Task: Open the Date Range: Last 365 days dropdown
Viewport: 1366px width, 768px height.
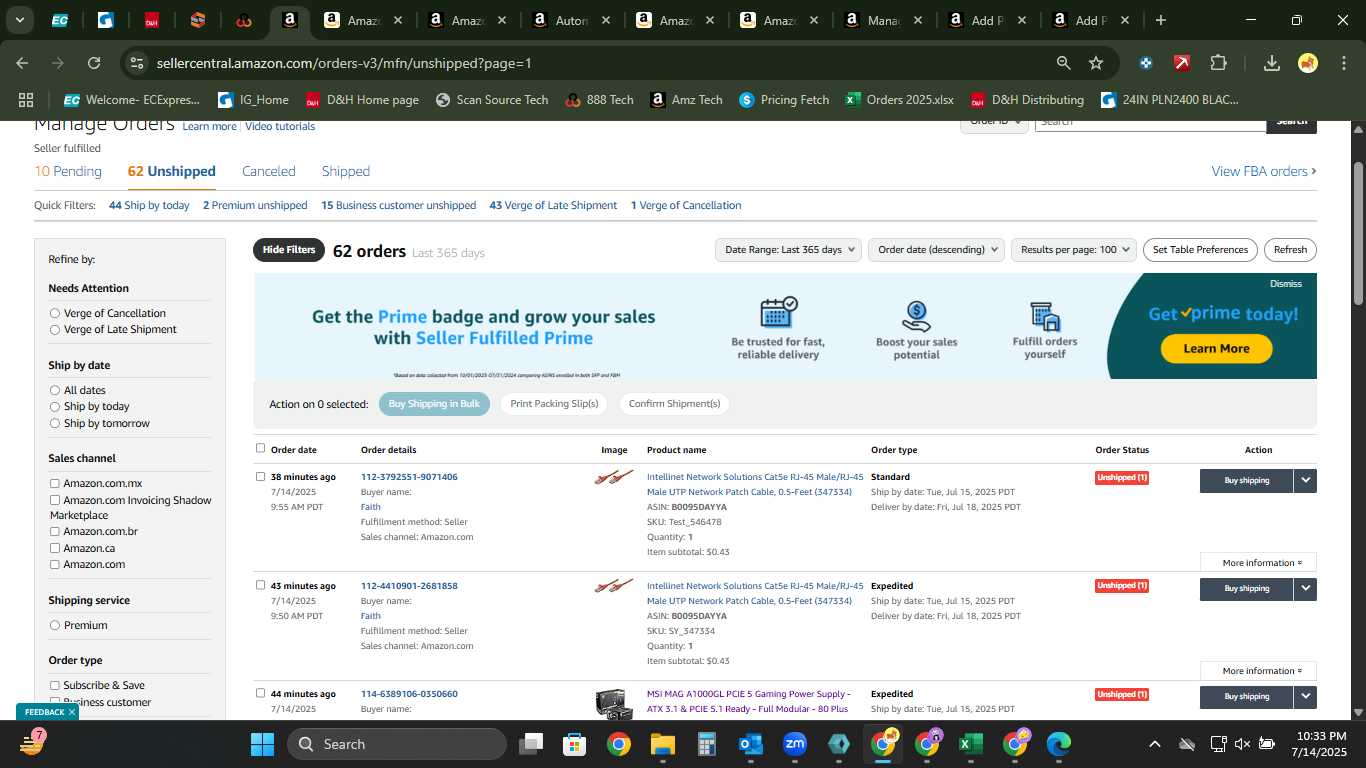Action: 790,250
